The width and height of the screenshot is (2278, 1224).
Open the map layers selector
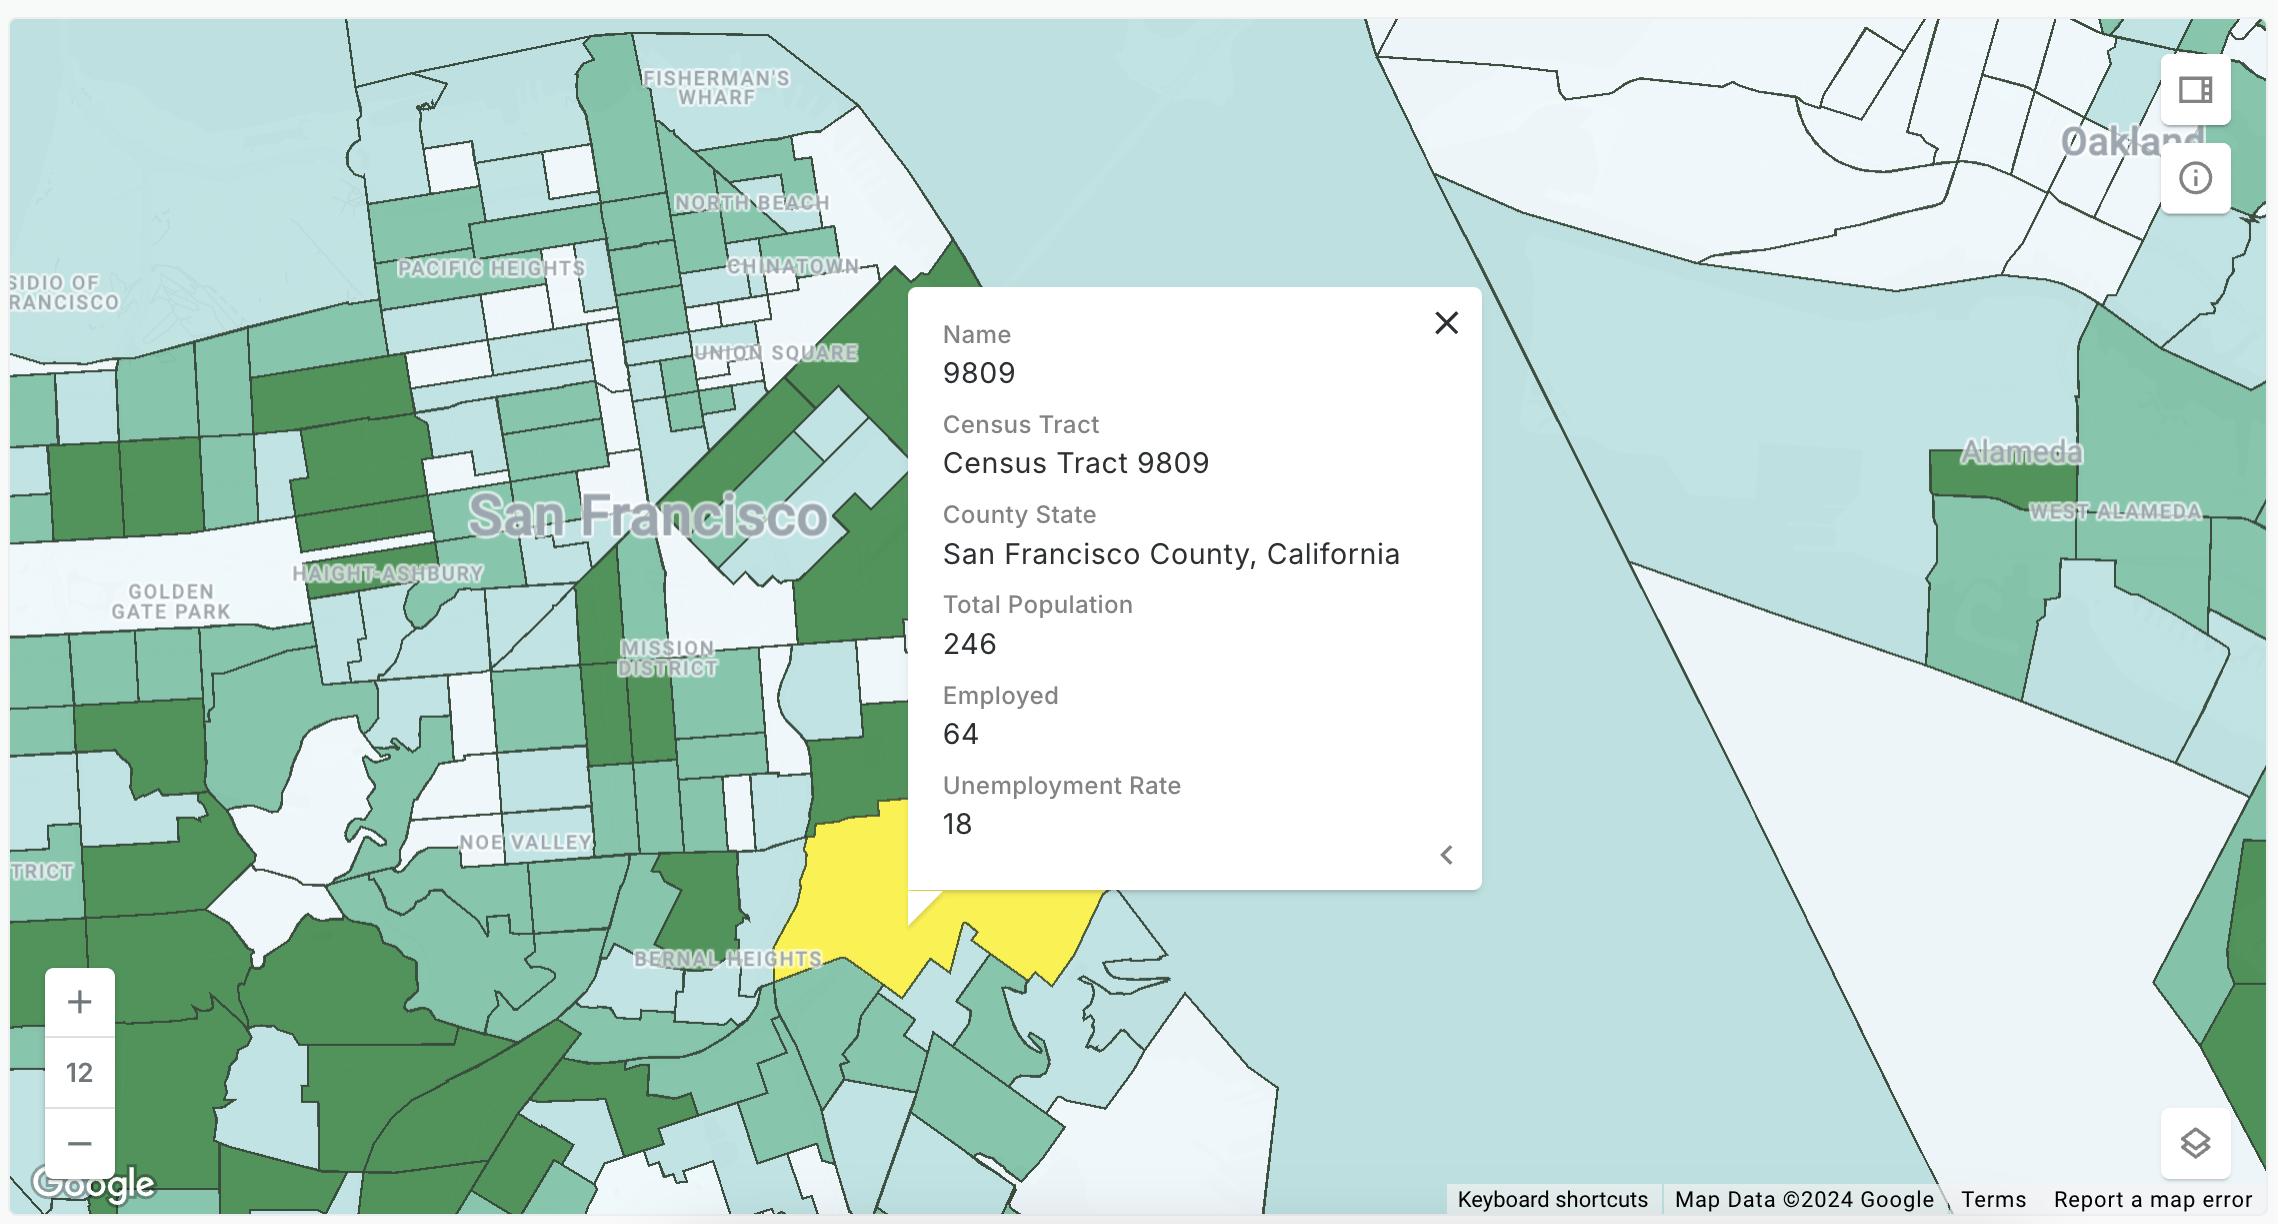coord(2195,1143)
